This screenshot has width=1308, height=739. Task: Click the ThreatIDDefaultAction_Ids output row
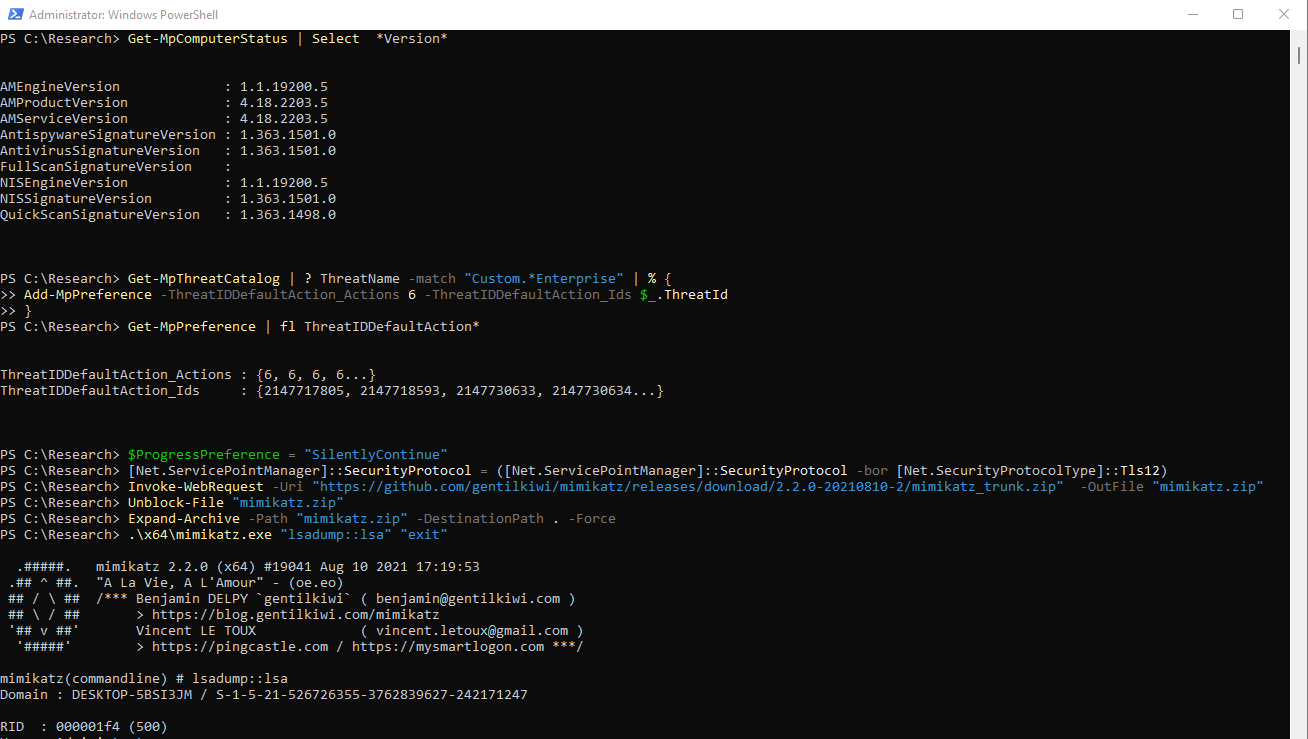332,391
